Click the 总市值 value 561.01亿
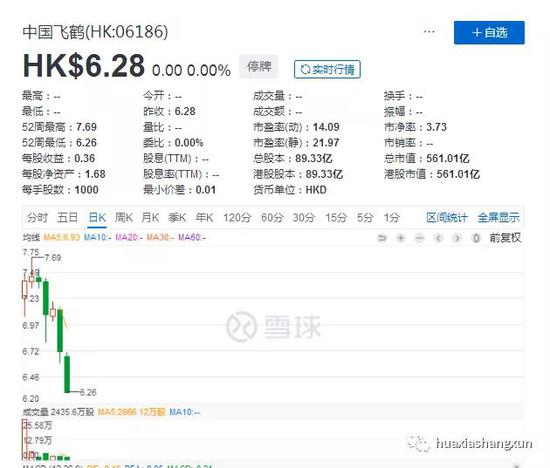 point(448,159)
